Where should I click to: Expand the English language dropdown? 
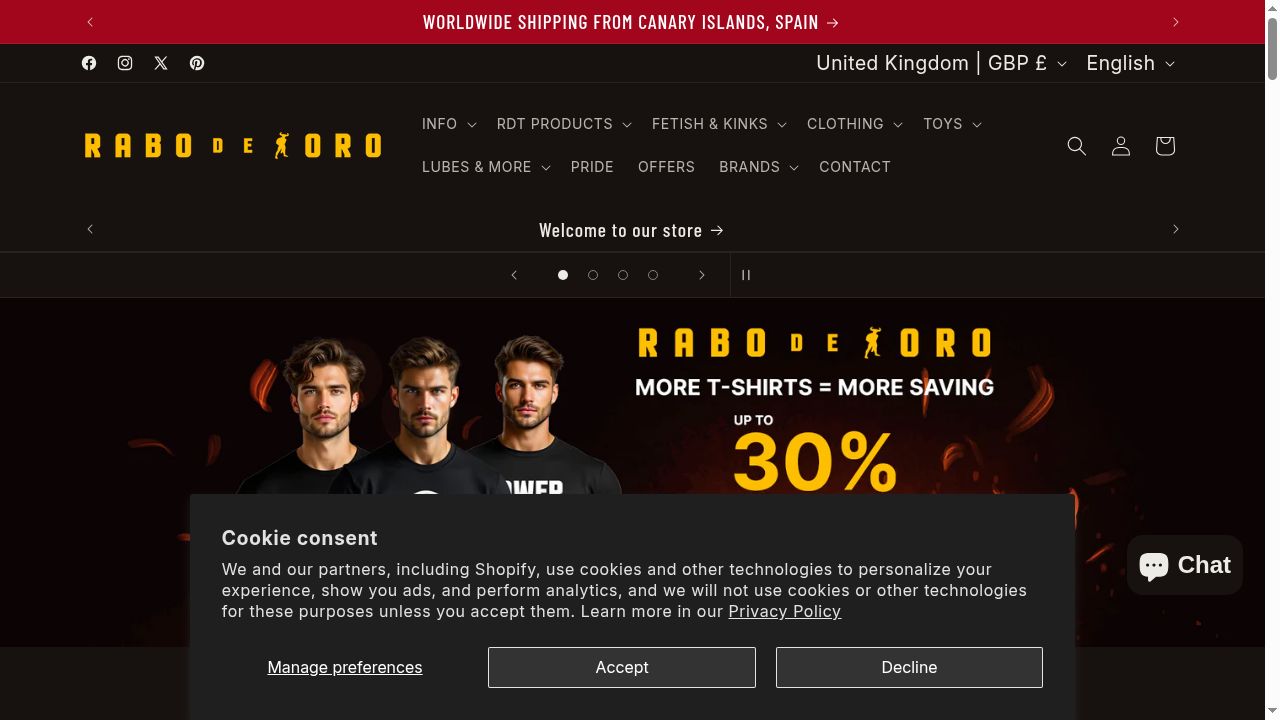[1130, 63]
